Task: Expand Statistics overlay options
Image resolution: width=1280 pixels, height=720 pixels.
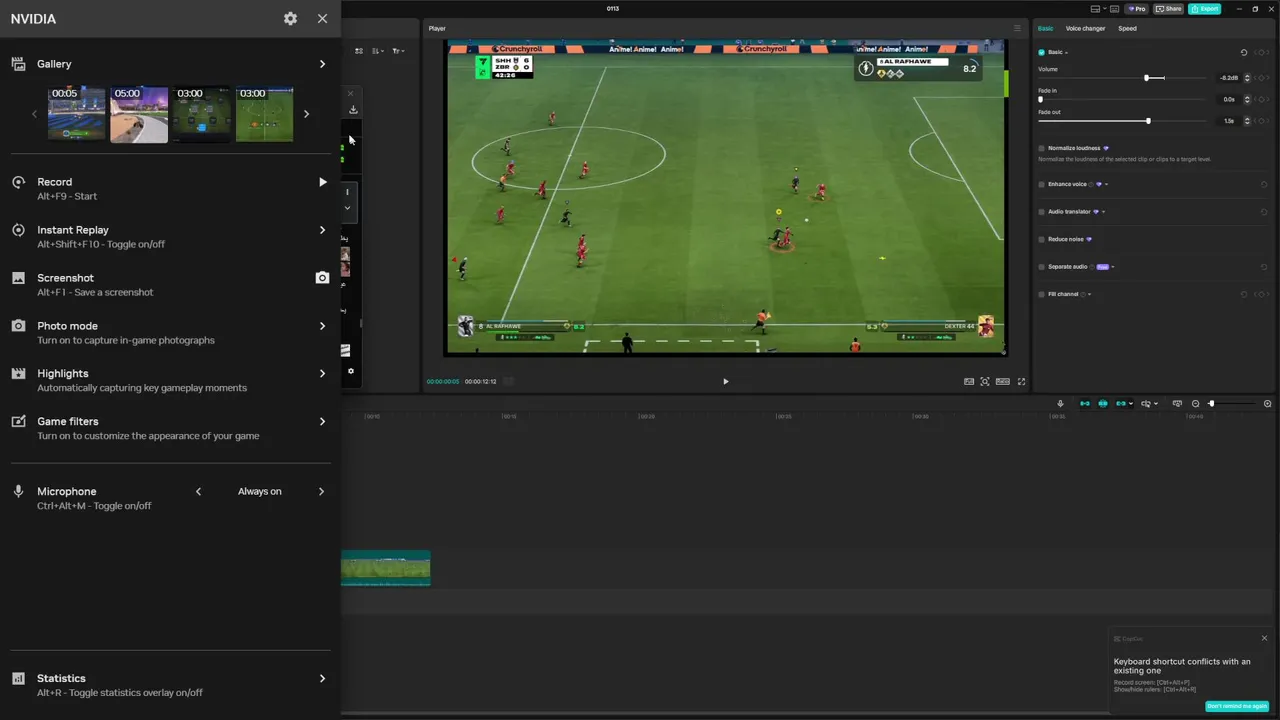Action: coord(322,679)
